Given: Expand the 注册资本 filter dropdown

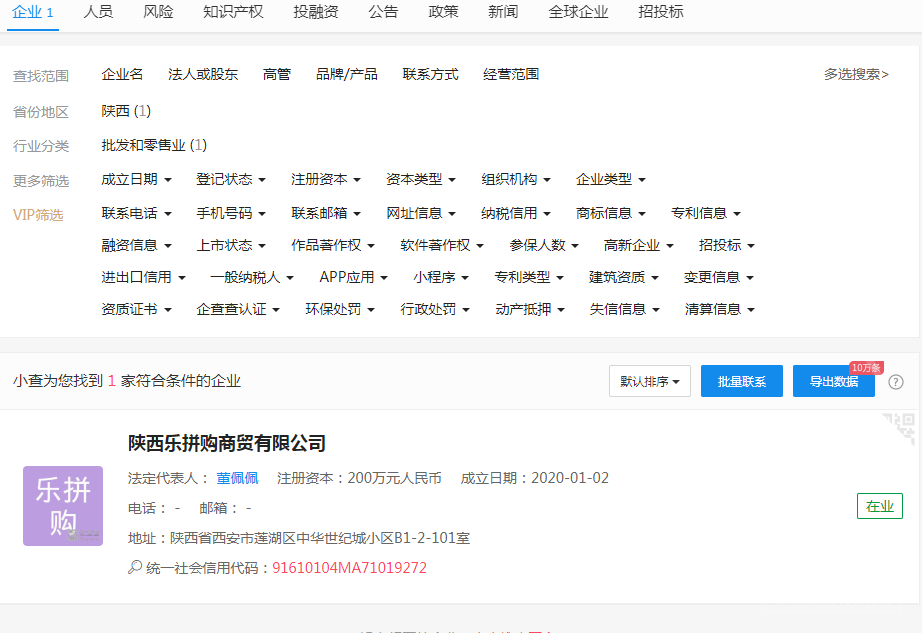Looking at the screenshot, I should (326, 180).
